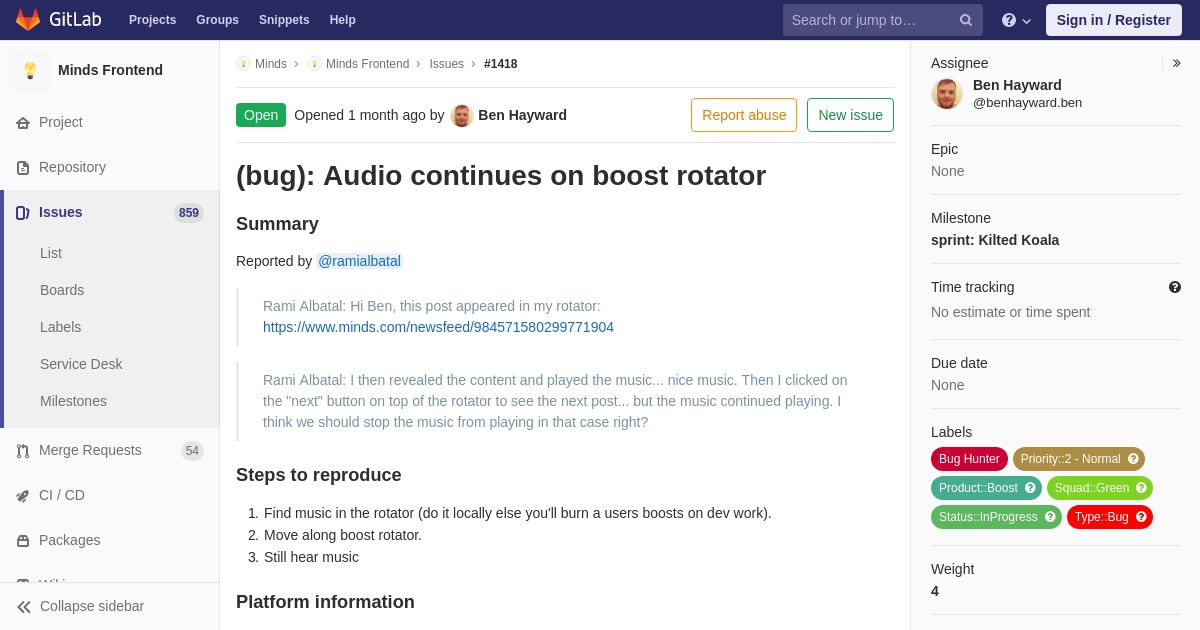Click the Product::Boost label text

(x=978, y=488)
